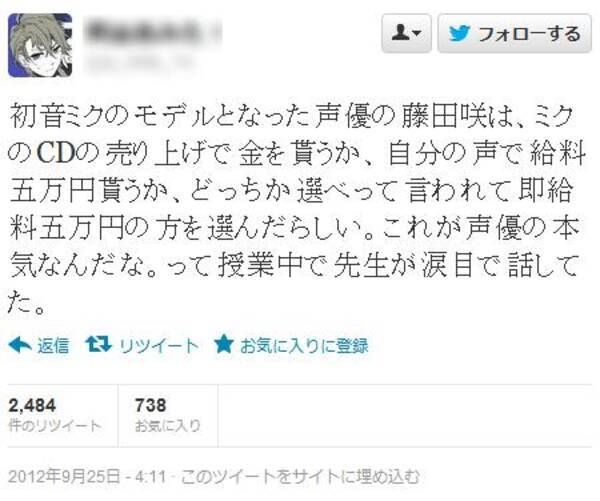The image size is (600, 501).
Task: Click お気に入りに登録 to favorite tweet
Action: 304,346
